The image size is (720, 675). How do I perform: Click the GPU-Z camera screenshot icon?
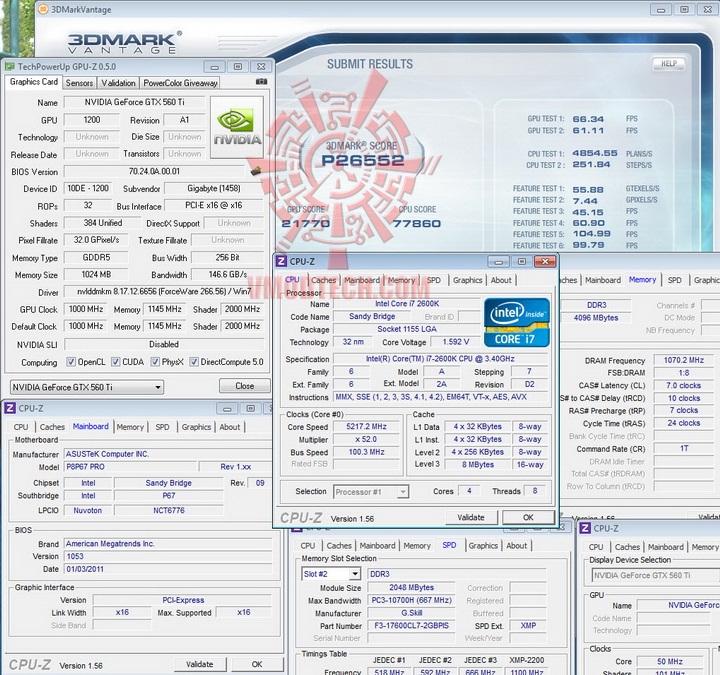[262, 82]
